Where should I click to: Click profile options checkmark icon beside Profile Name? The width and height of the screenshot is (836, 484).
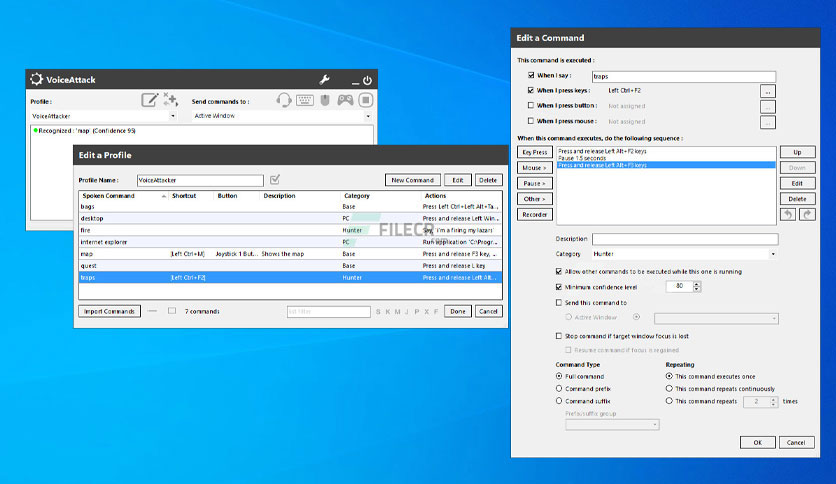[275, 180]
